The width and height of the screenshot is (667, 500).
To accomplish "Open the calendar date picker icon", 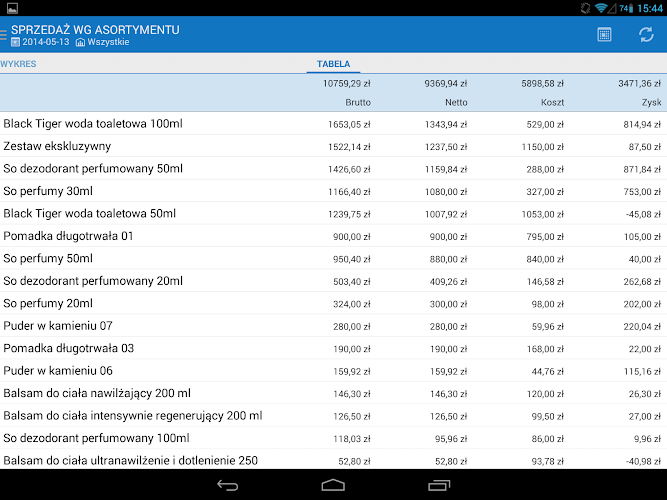I will click(x=604, y=34).
